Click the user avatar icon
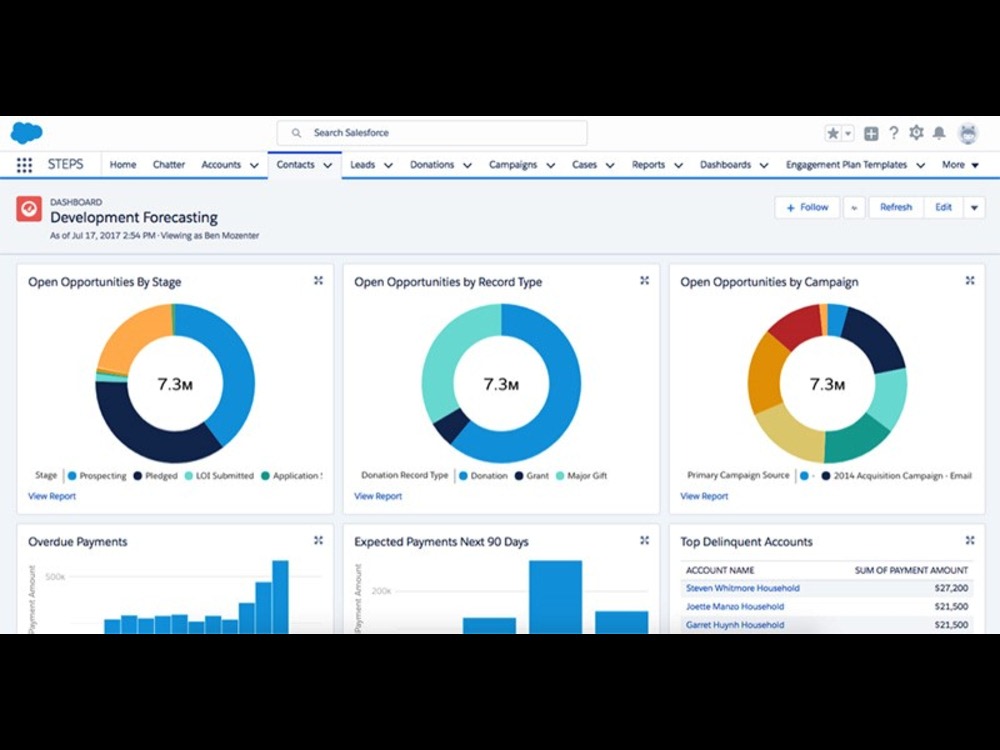The height and width of the screenshot is (750, 1000). [968, 133]
